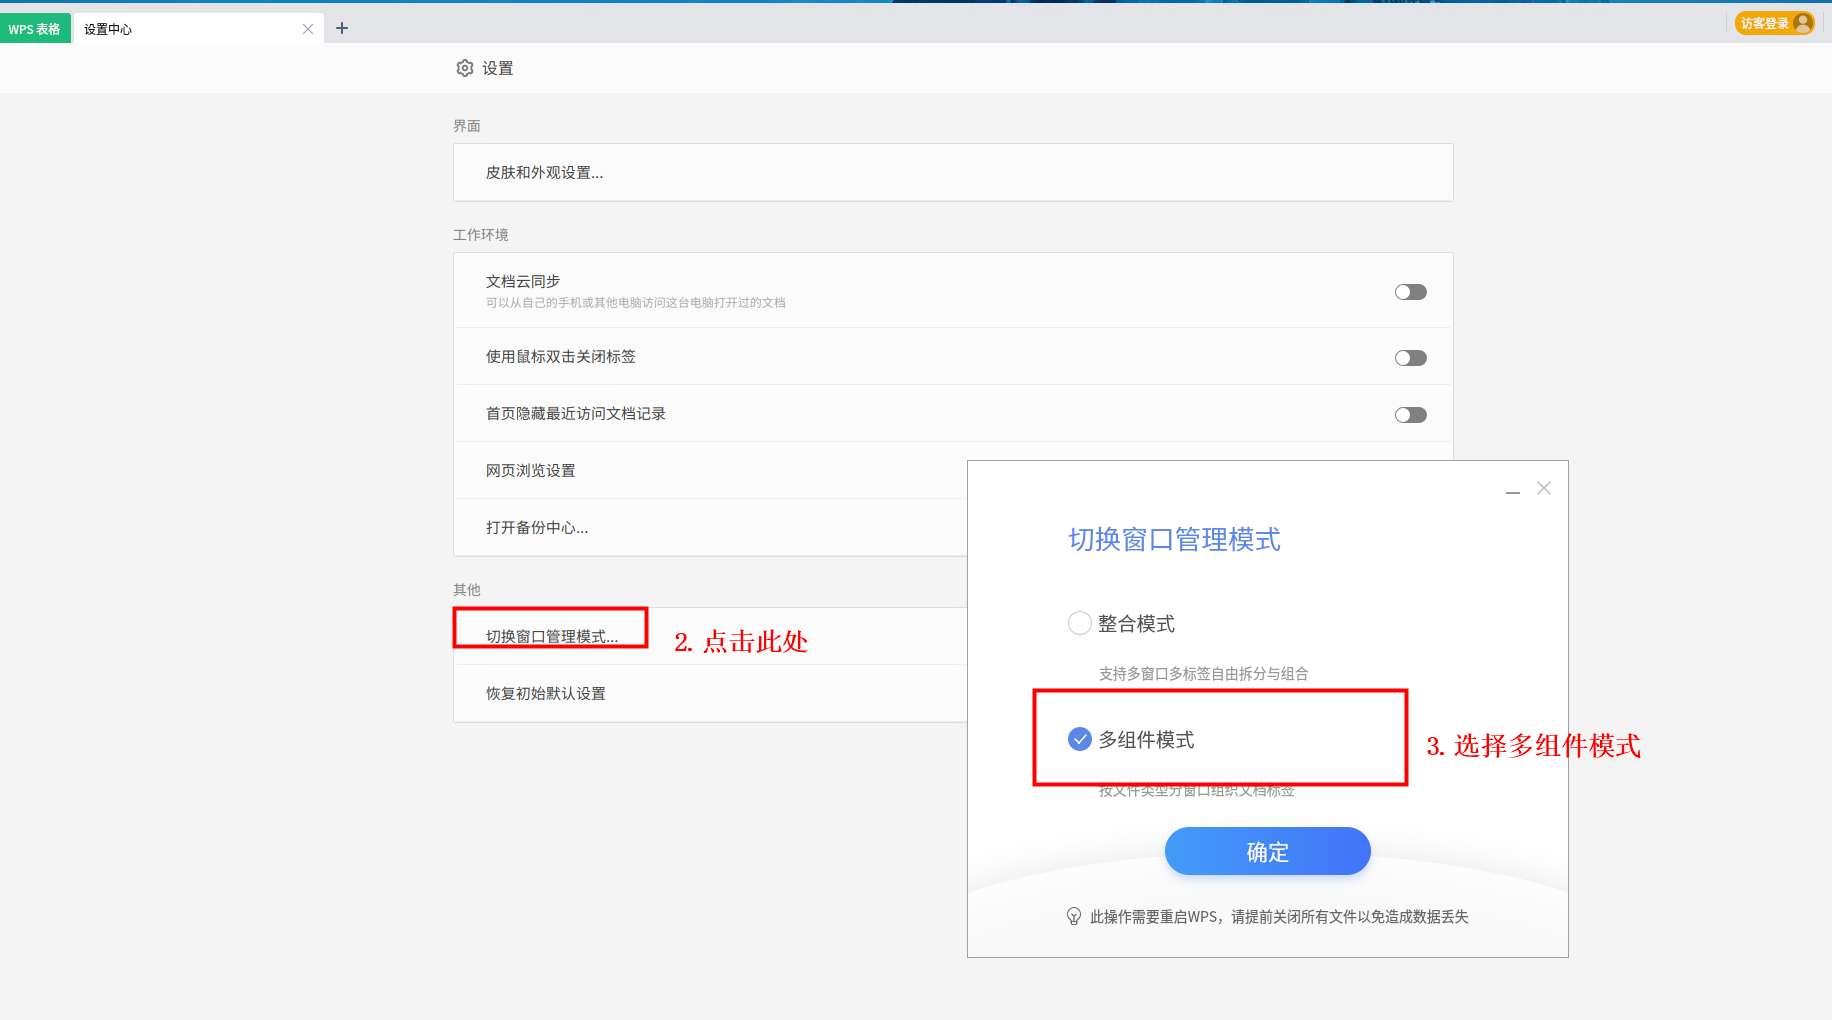Select the 设置中心 tab
This screenshot has height=1020, width=1832.
pyautogui.click(x=180, y=29)
